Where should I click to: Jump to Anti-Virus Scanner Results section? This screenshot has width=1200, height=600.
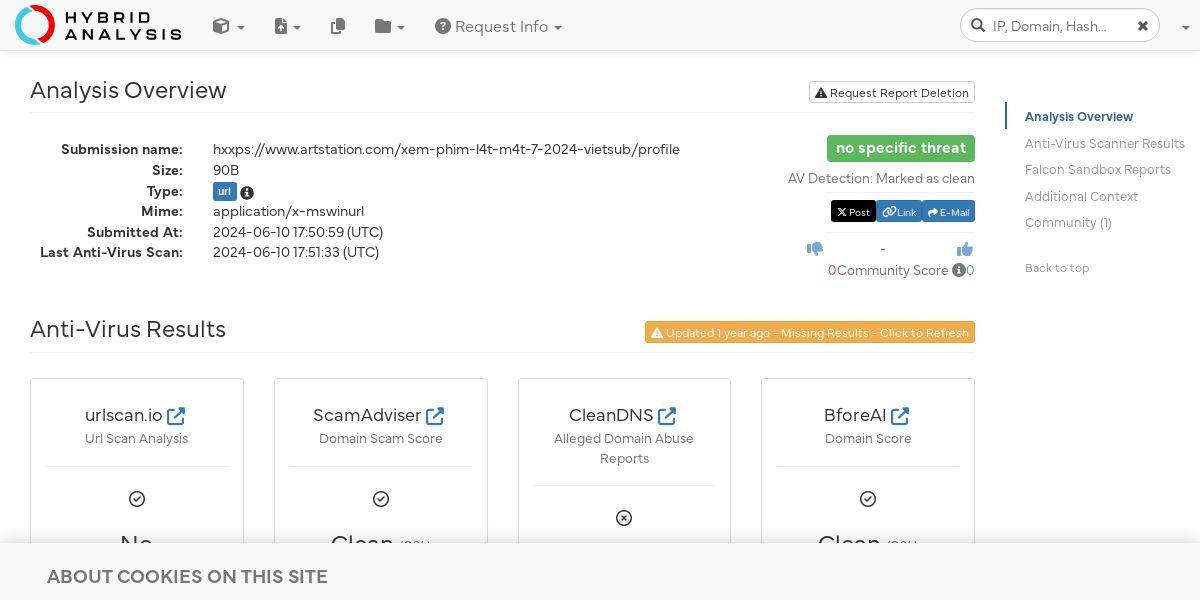click(1105, 144)
